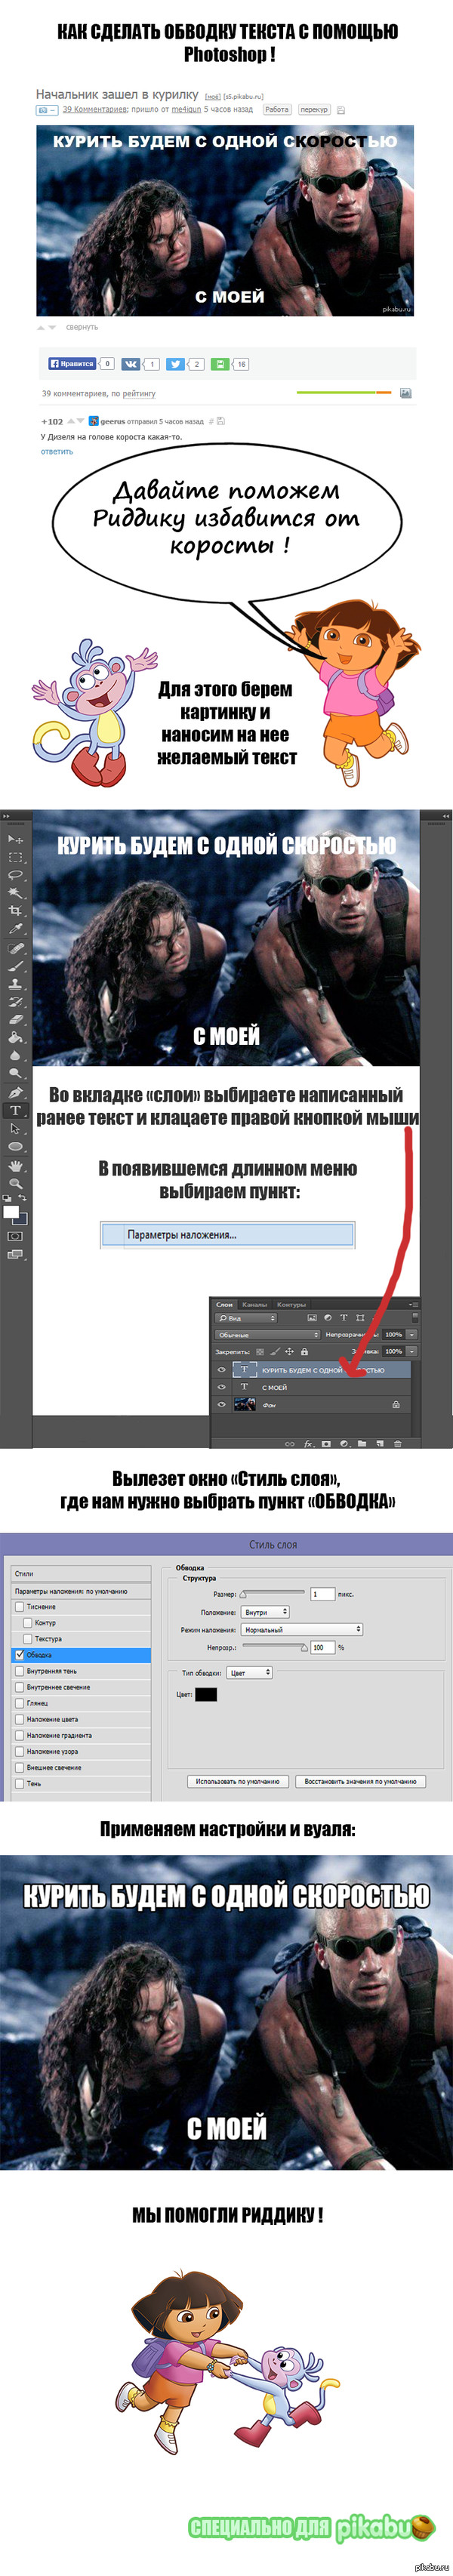Click the Работа tag button

pyautogui.click(x=277, y=109)
